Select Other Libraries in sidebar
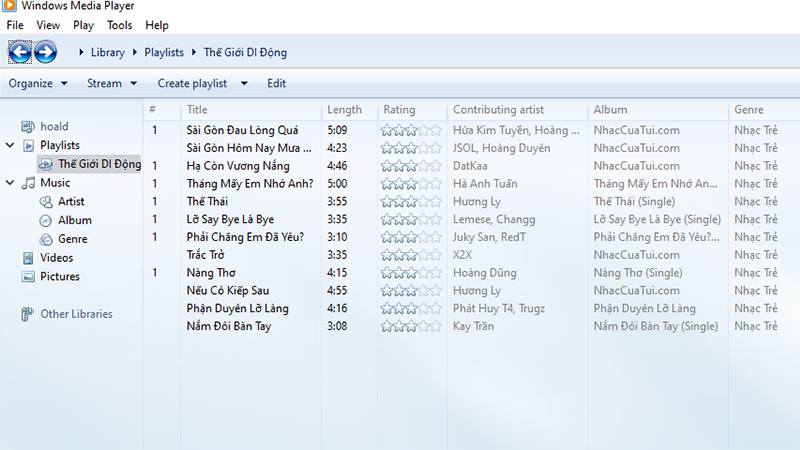800x450 pixels. click(77, 314)
